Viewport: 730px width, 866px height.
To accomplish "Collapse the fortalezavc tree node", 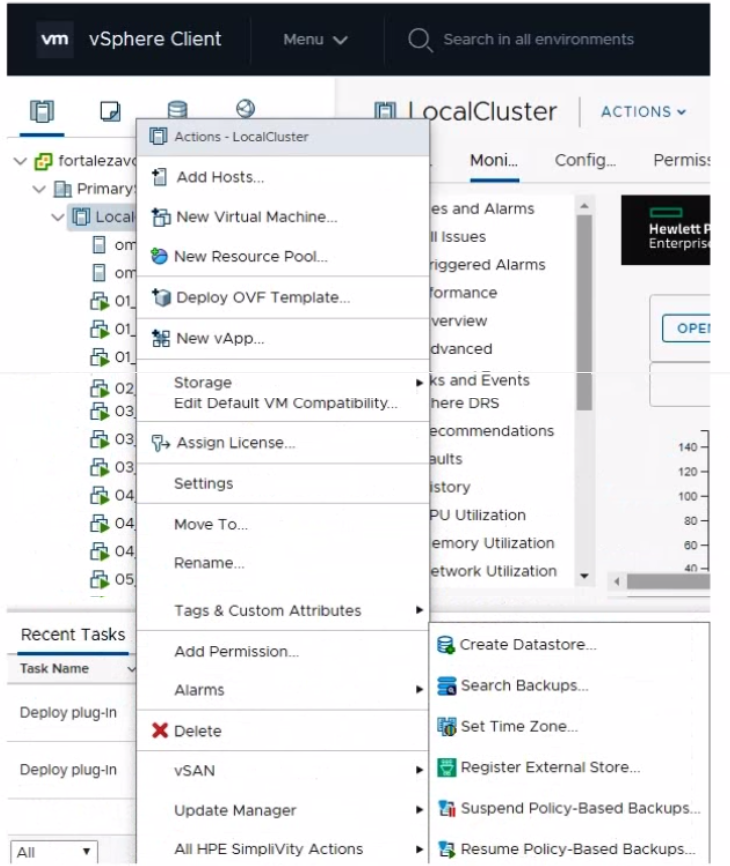I will click(20, 161).
